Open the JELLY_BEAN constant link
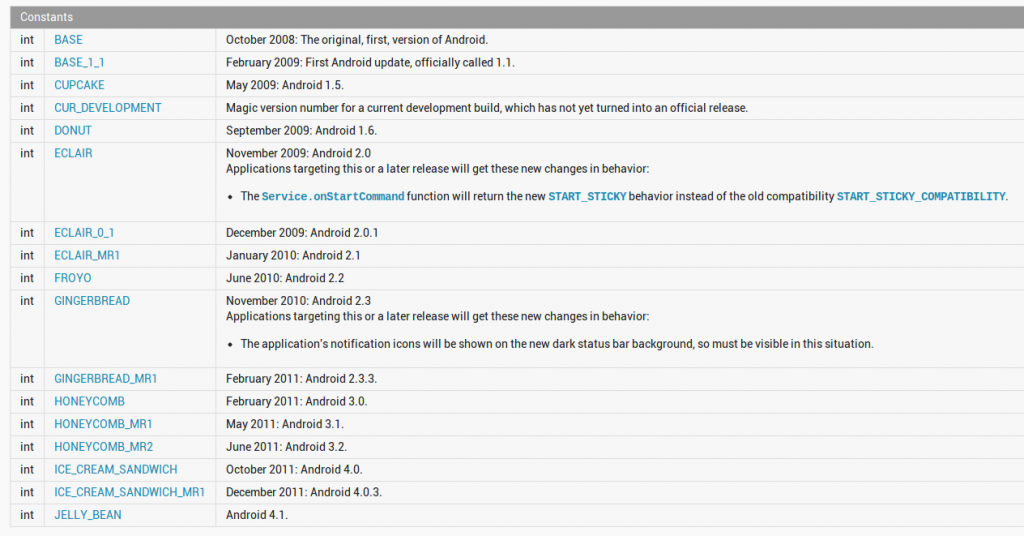1024x536 pixels. [88, 515]
